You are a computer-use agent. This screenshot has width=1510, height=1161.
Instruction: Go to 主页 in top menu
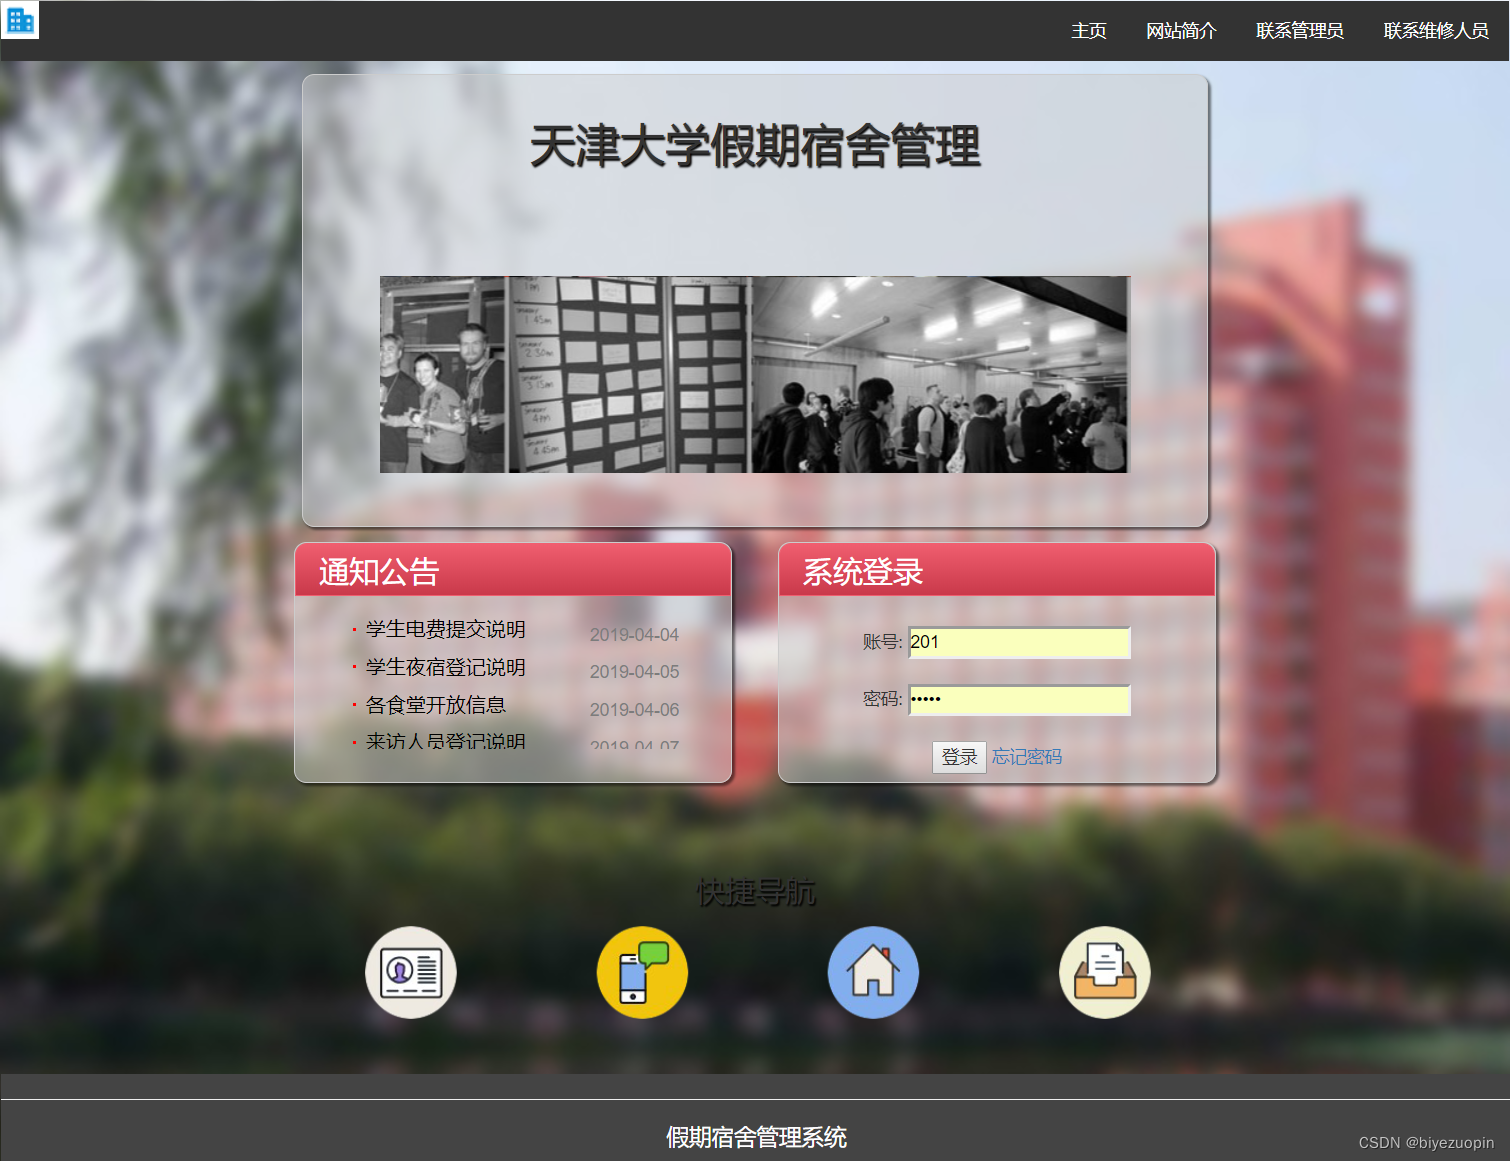tap(1089, 31)
